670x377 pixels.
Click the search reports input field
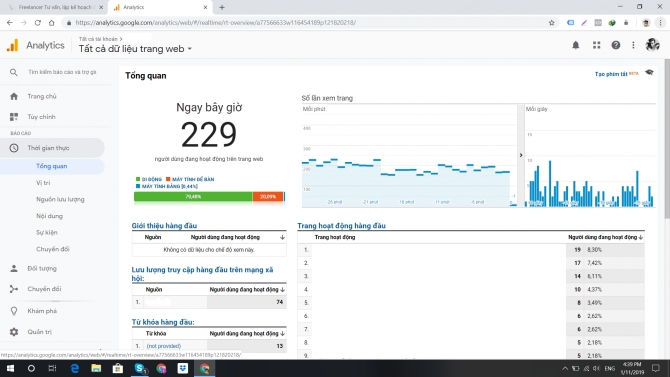pyautogui.click(x=62, y=72)
